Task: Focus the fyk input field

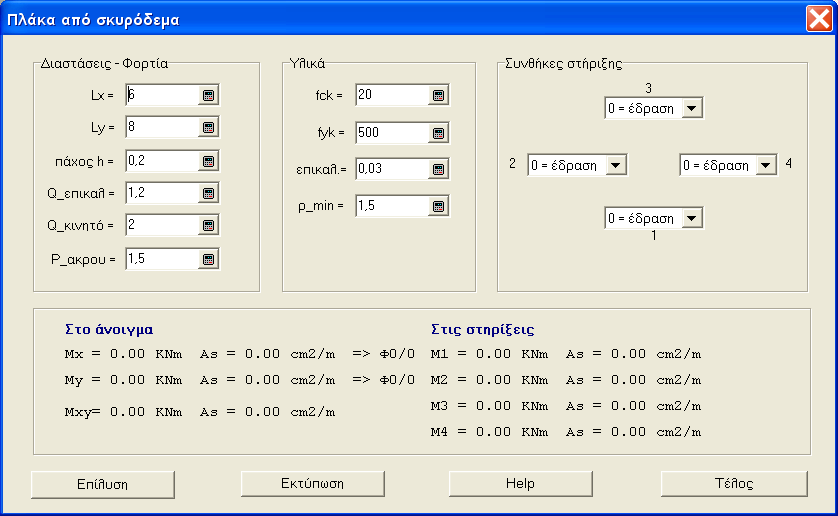Action: click(392, 133)
